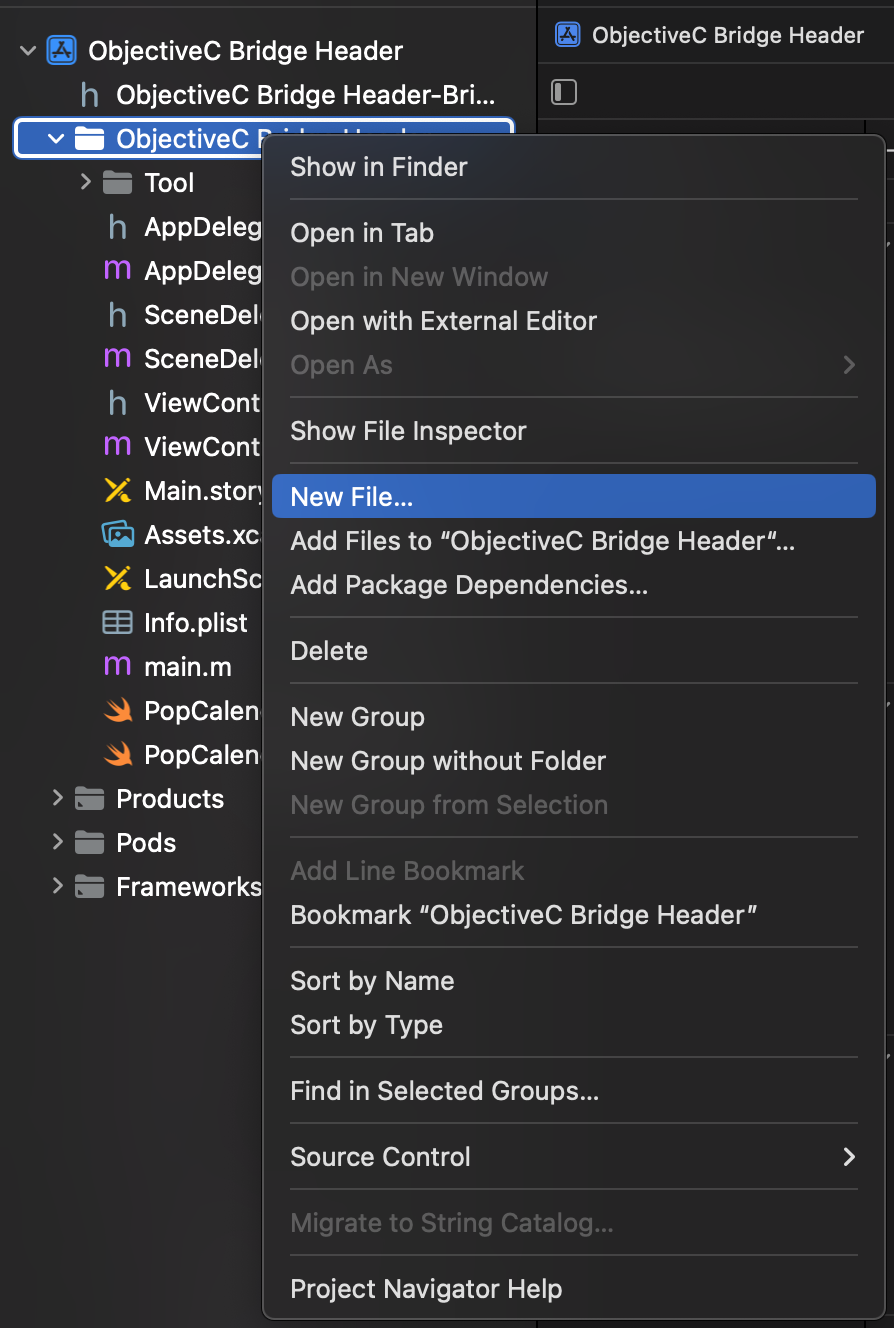Screen dimensions: 894x1328
Task: Click the project icon in the editor tab
Action: point(568,35)
